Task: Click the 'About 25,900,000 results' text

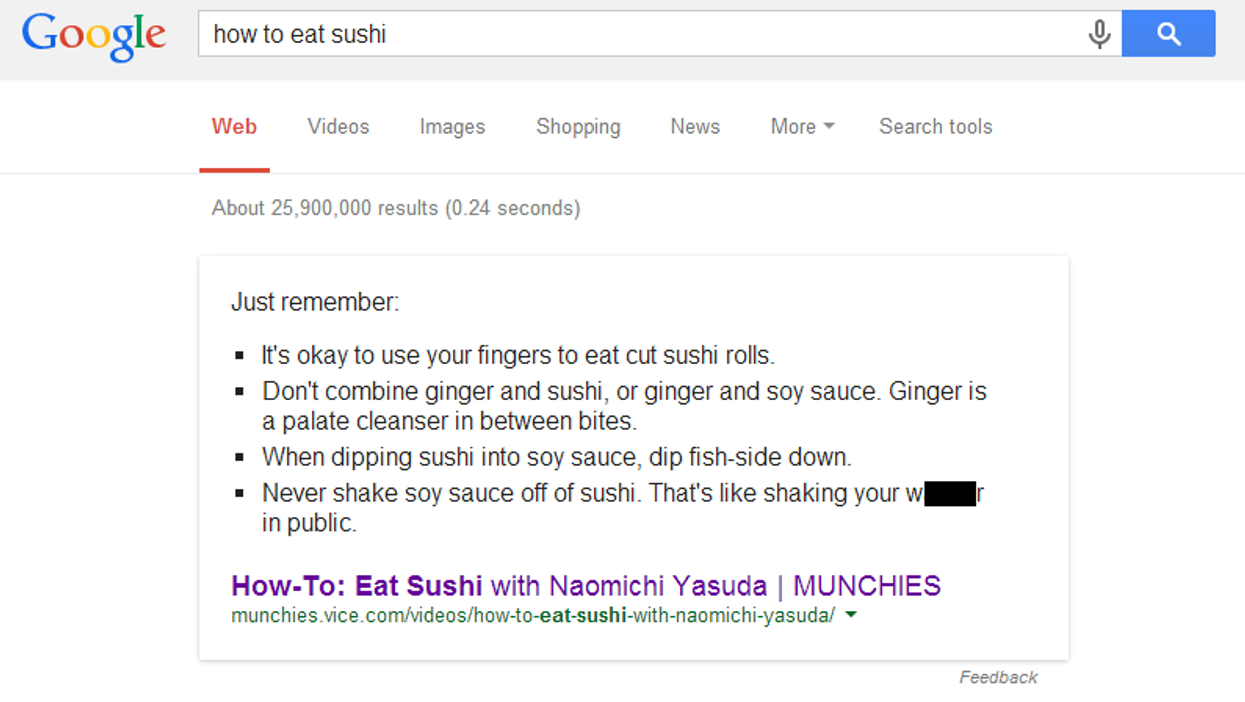Action: pos(395,209)
